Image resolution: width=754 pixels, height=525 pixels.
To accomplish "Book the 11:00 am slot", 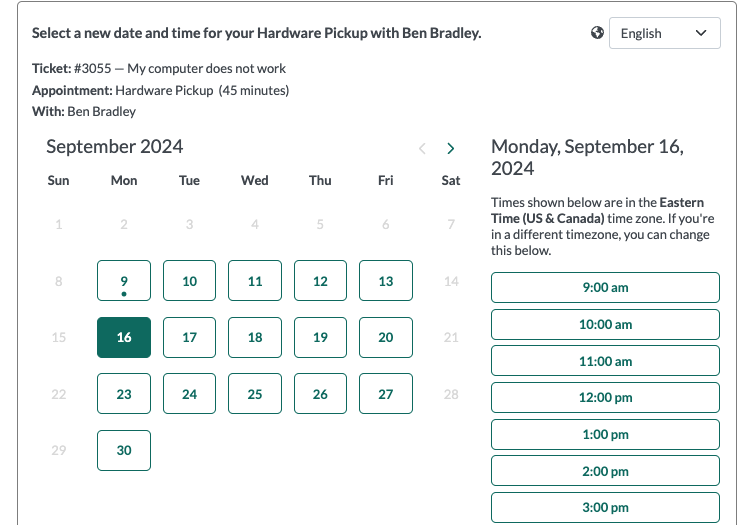I will click(605, 361).
